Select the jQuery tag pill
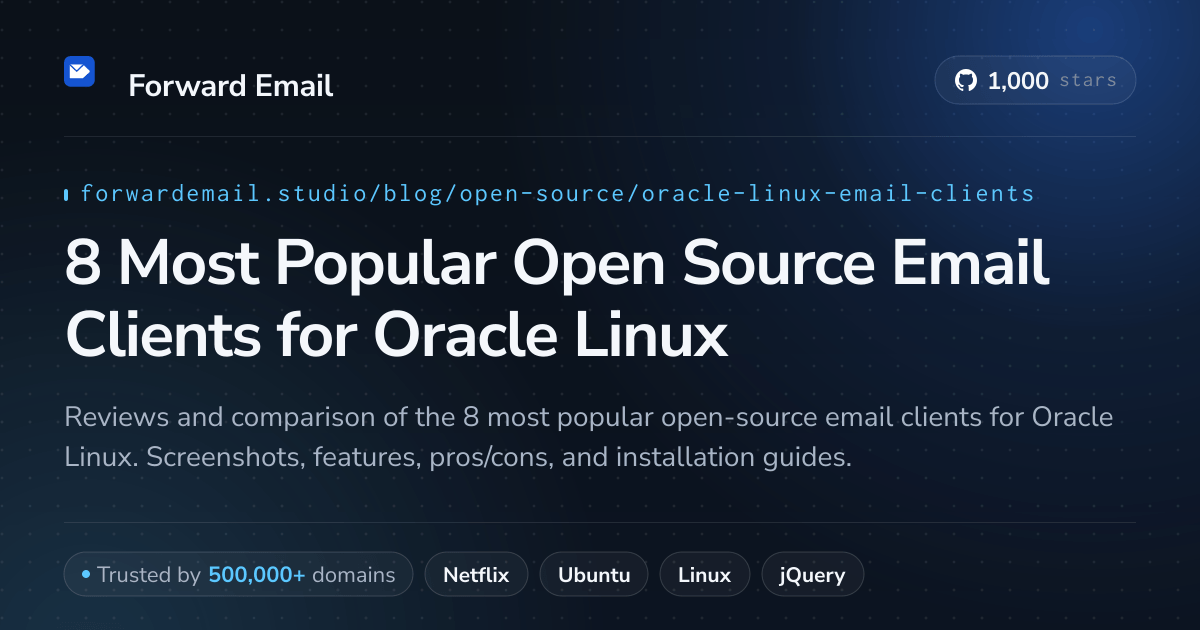1200x630 pixels. click(x=812, y=575)
